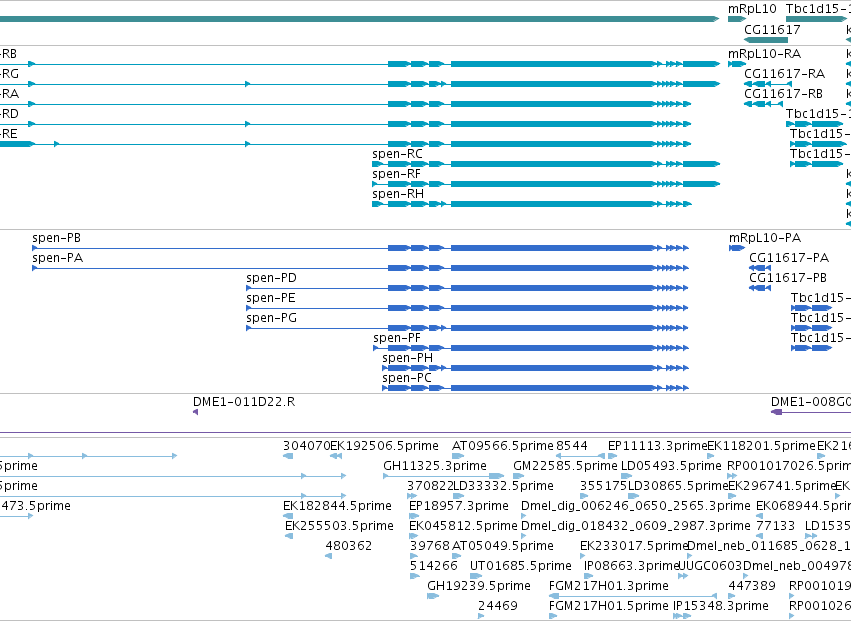The width and height of the screenshot is (851, 621).
Task: Open EST AT05049.5prime
Action: click(x=503, y=547)
